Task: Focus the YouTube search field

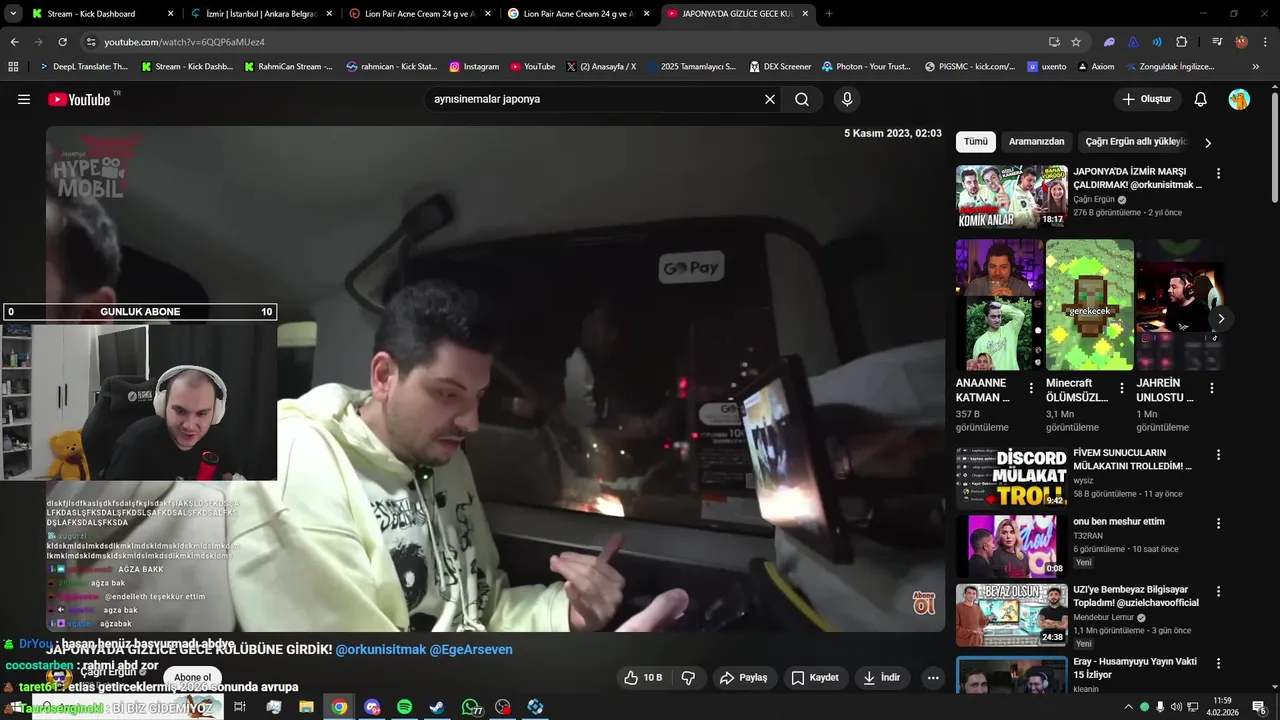Action: [595, 99]
